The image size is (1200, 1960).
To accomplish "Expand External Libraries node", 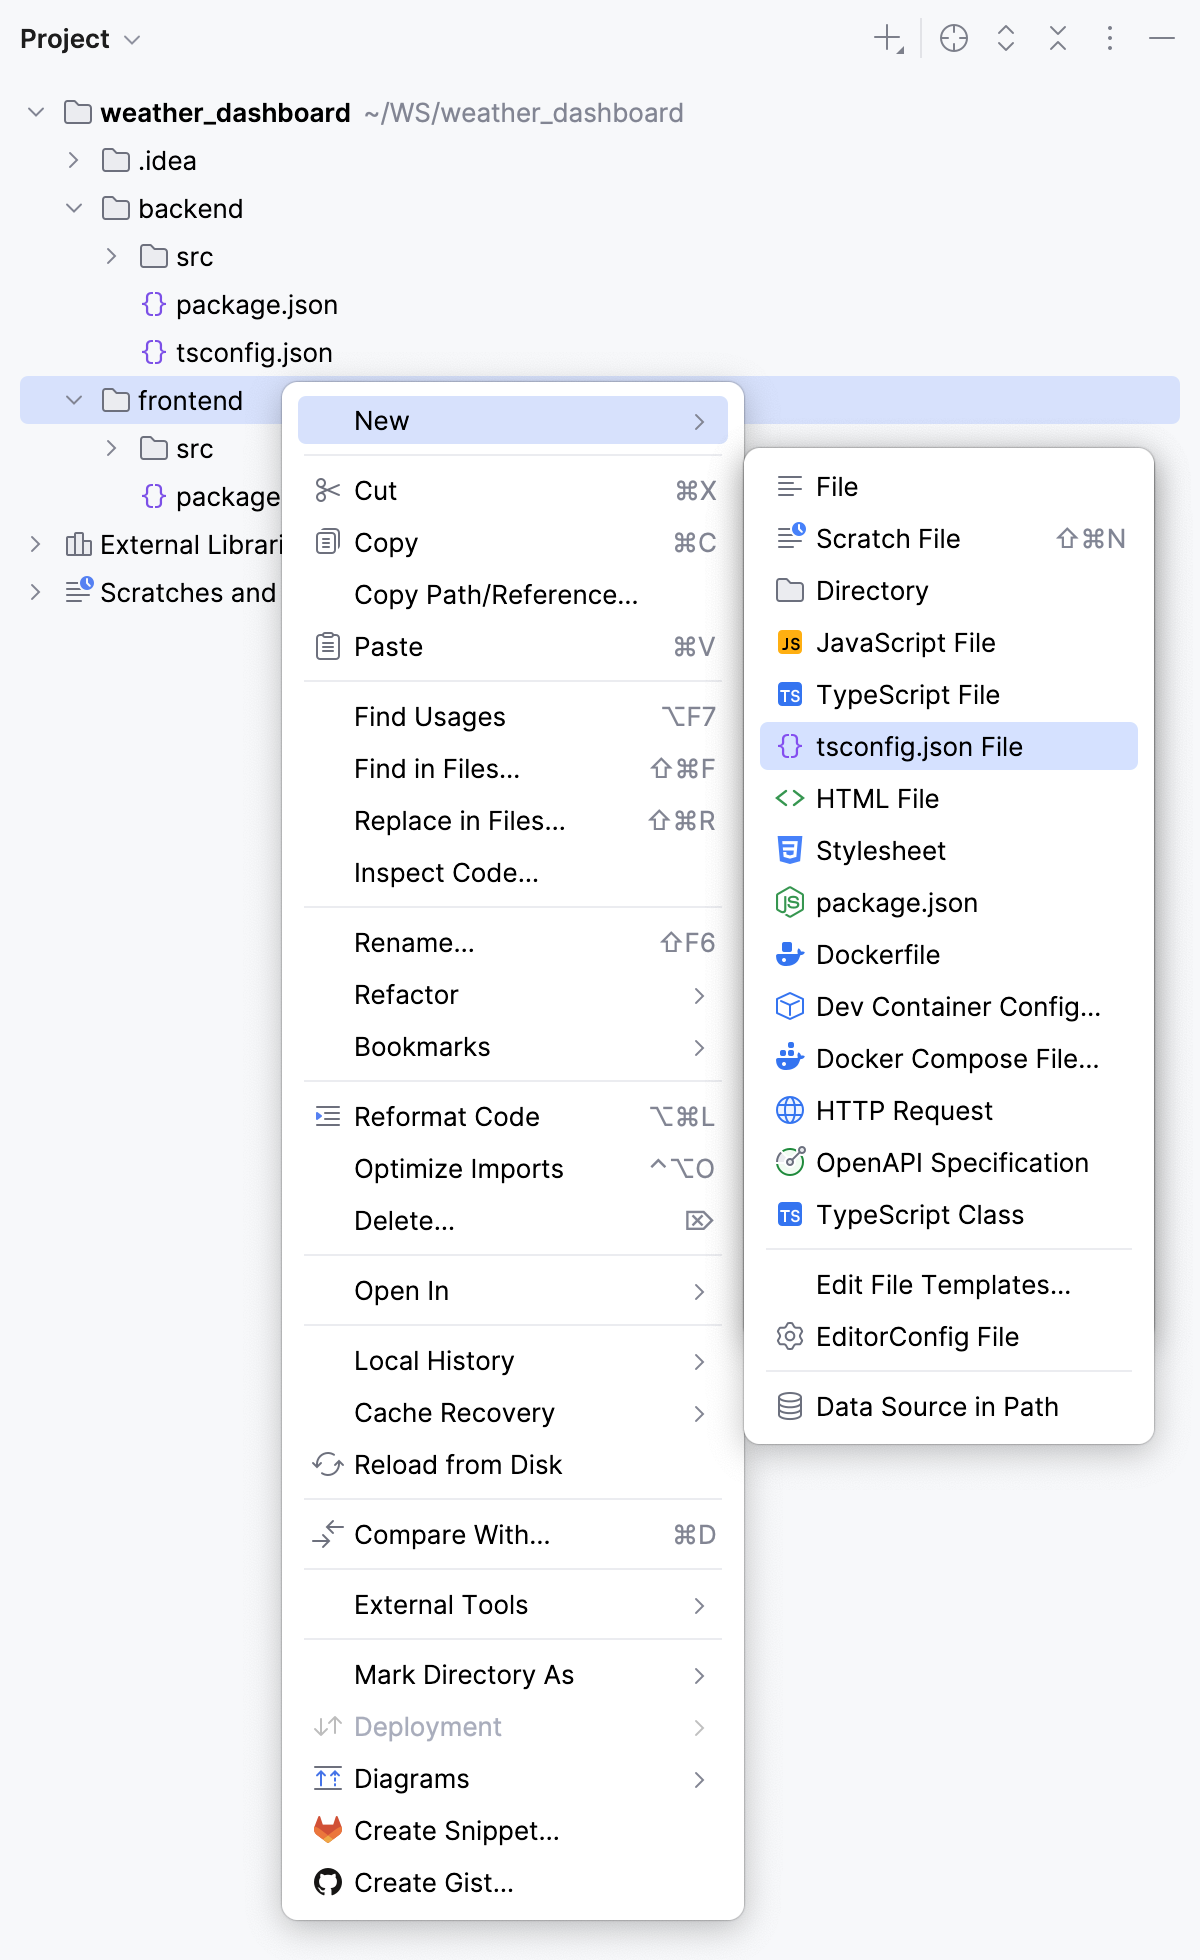I will pyautogui.click(x=36, y=544).
